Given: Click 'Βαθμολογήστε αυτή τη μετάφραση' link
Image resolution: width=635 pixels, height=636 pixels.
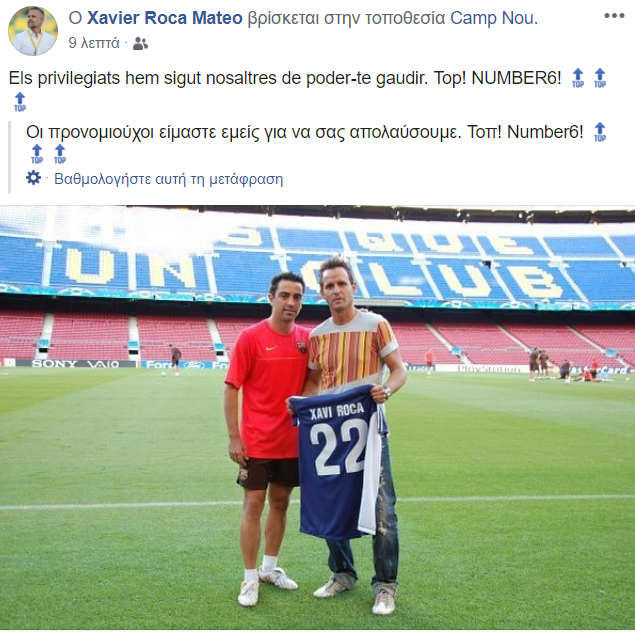Looking at the screenshot, I should point(169,179).
